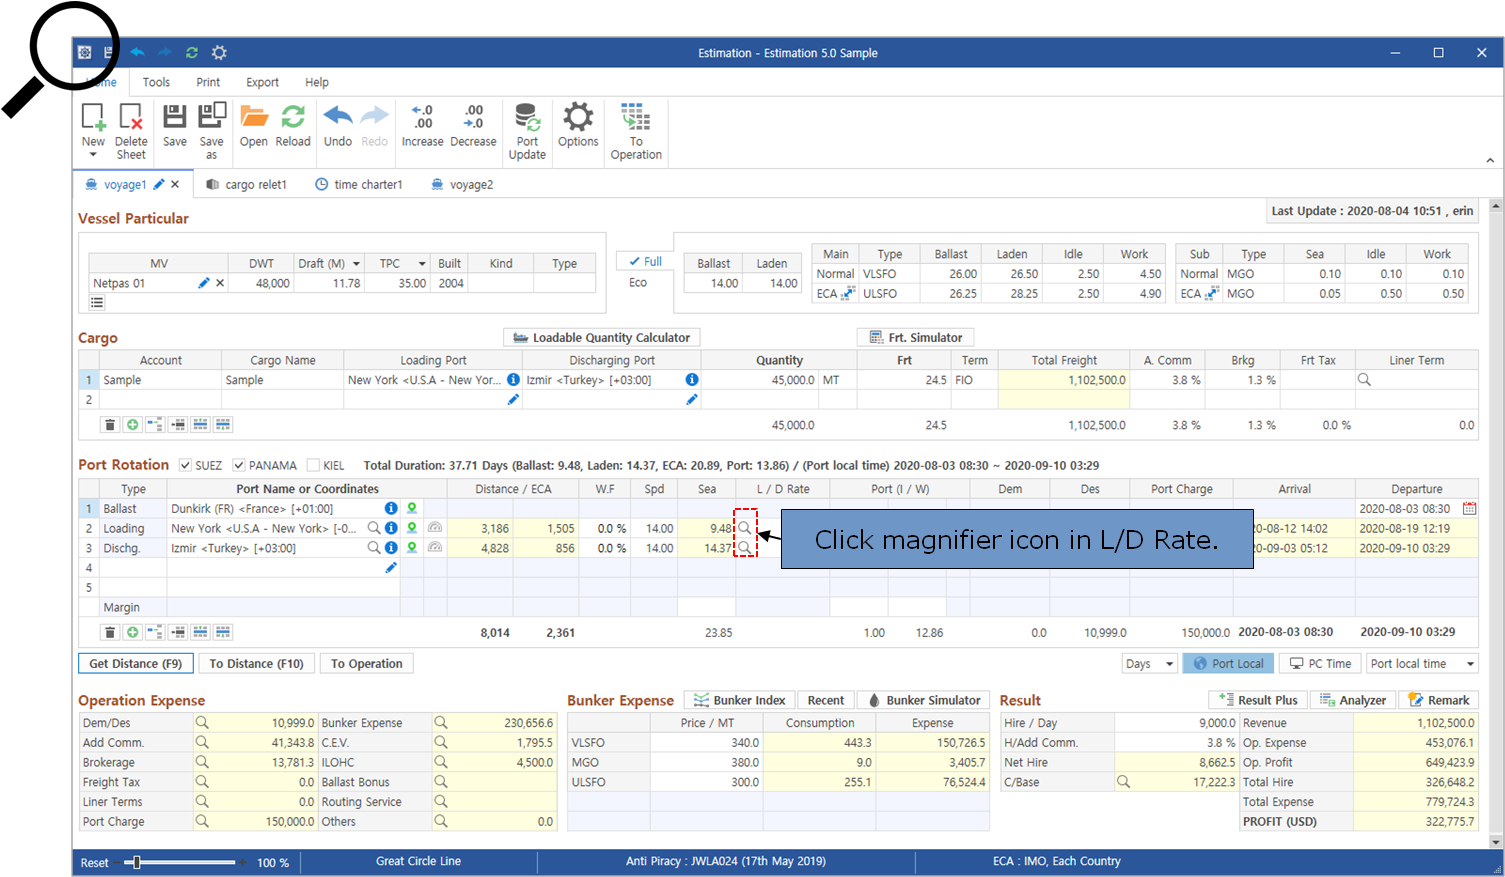Click info icon for Izmir discharging port
Screen dimensions: 1505x877
coord(691,380)
